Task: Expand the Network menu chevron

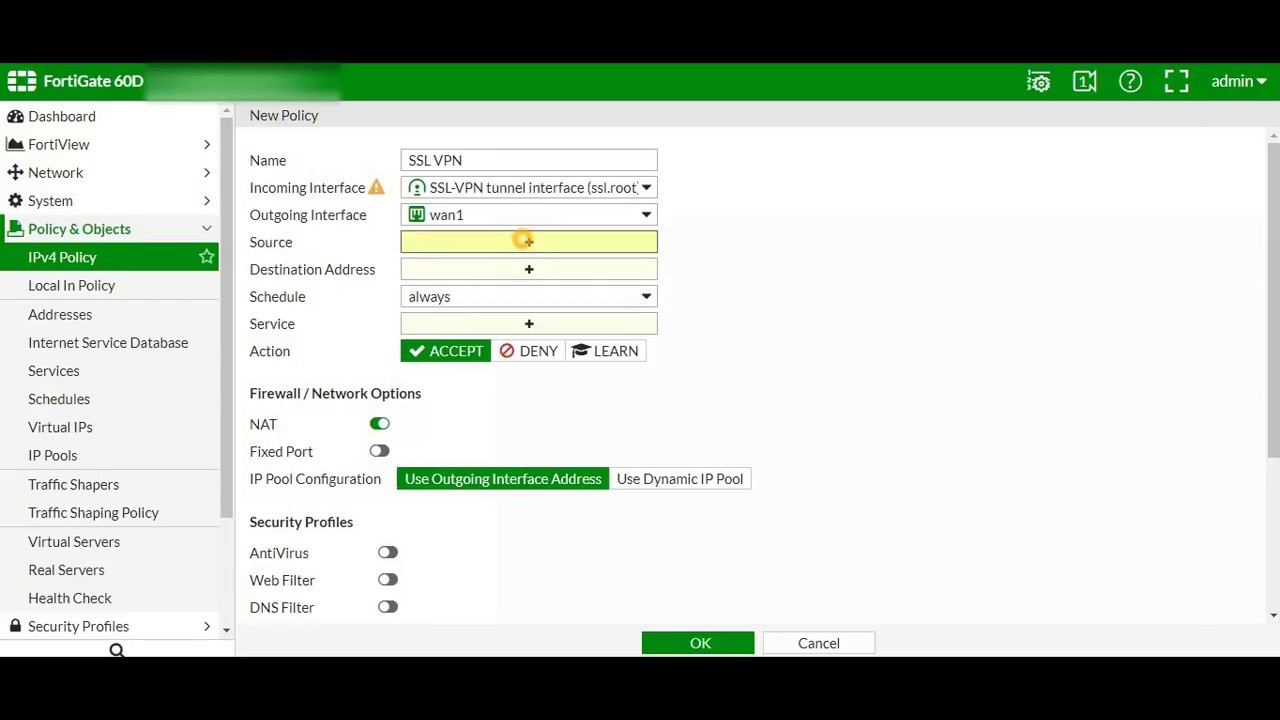Action: point(207,173)
